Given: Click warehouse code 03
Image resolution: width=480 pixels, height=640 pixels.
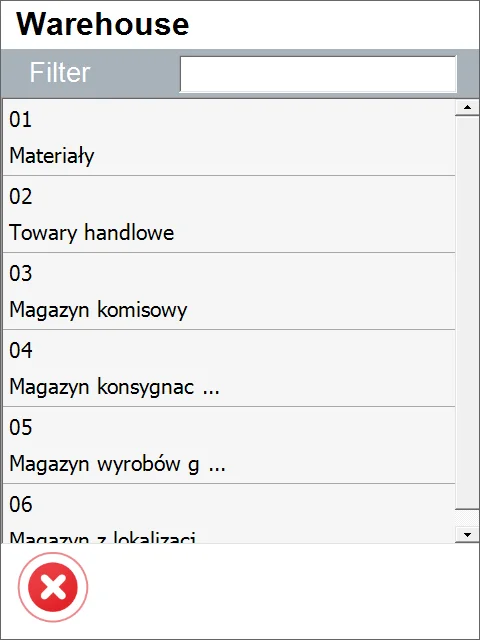Looking at the screenshot, I should 20,273.
